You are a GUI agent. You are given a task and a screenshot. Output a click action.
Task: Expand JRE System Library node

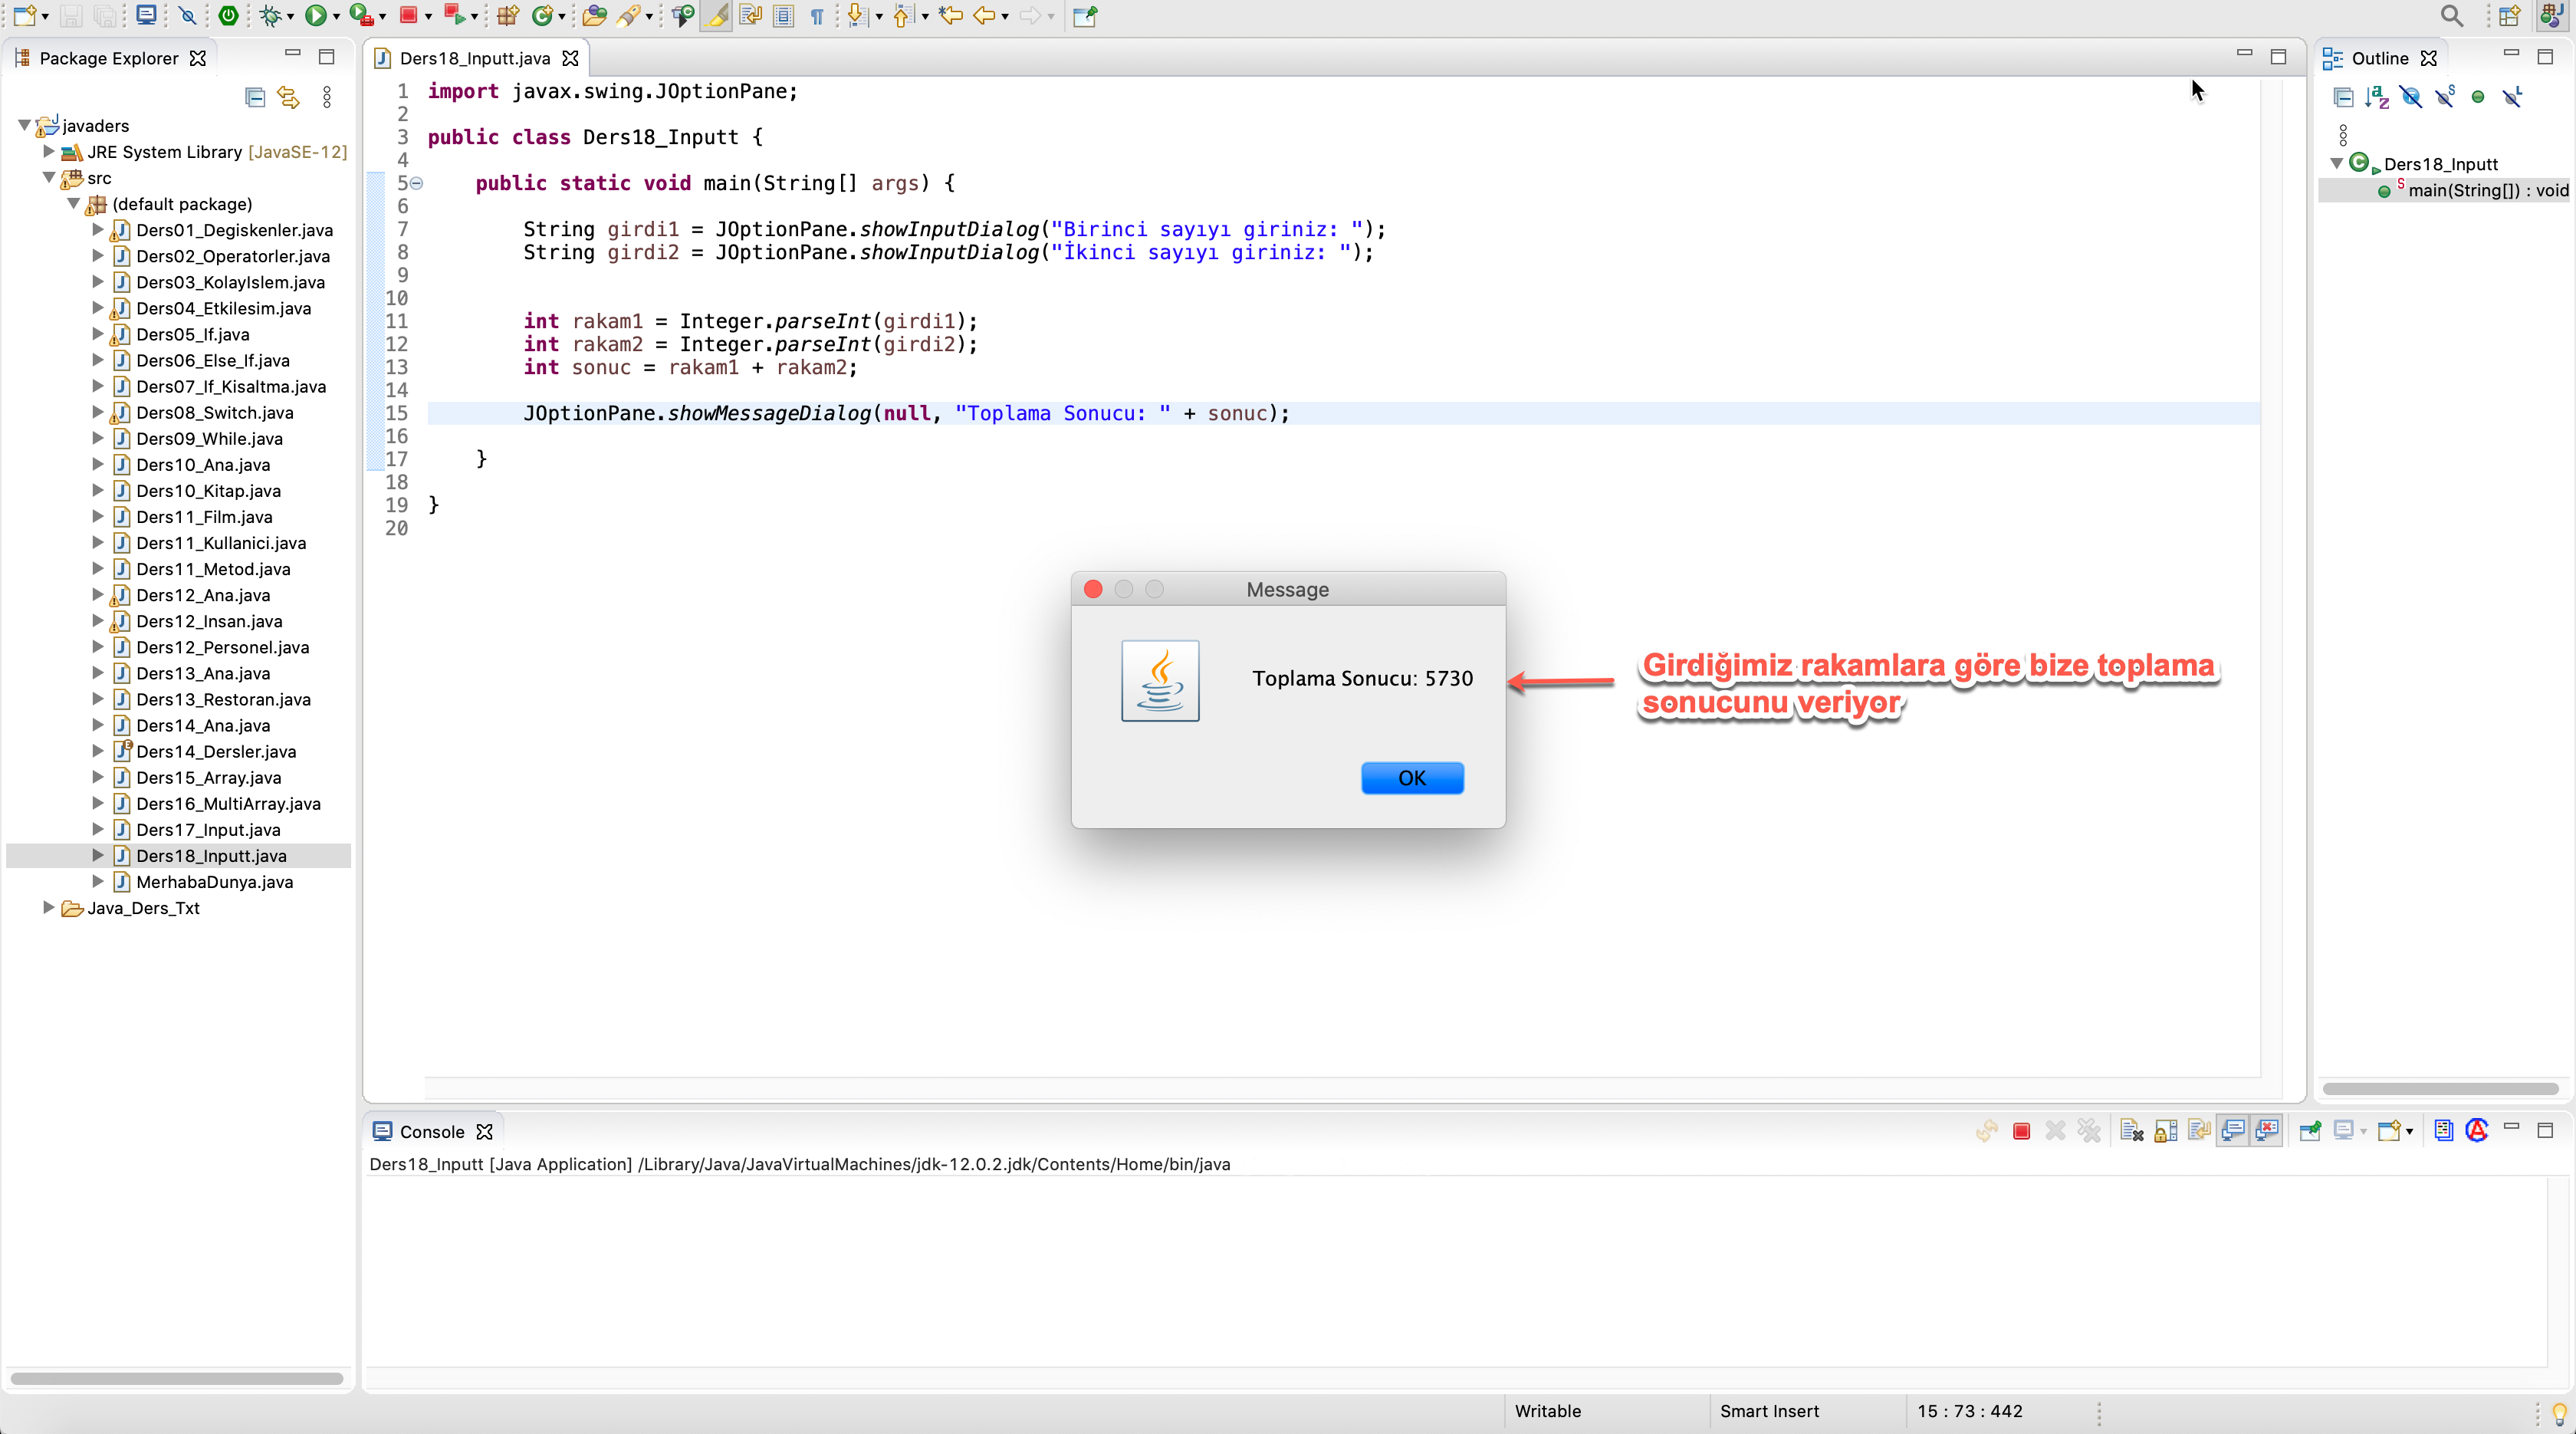(x=48, y=151)
